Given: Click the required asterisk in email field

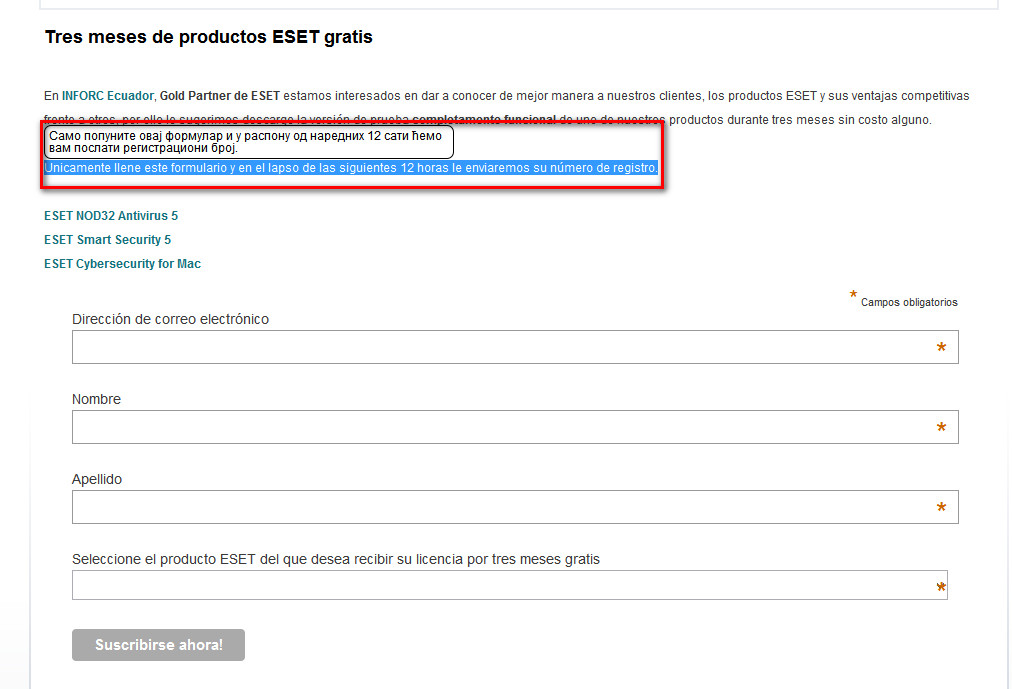Looking at the screenshot, I should point(941,348).
